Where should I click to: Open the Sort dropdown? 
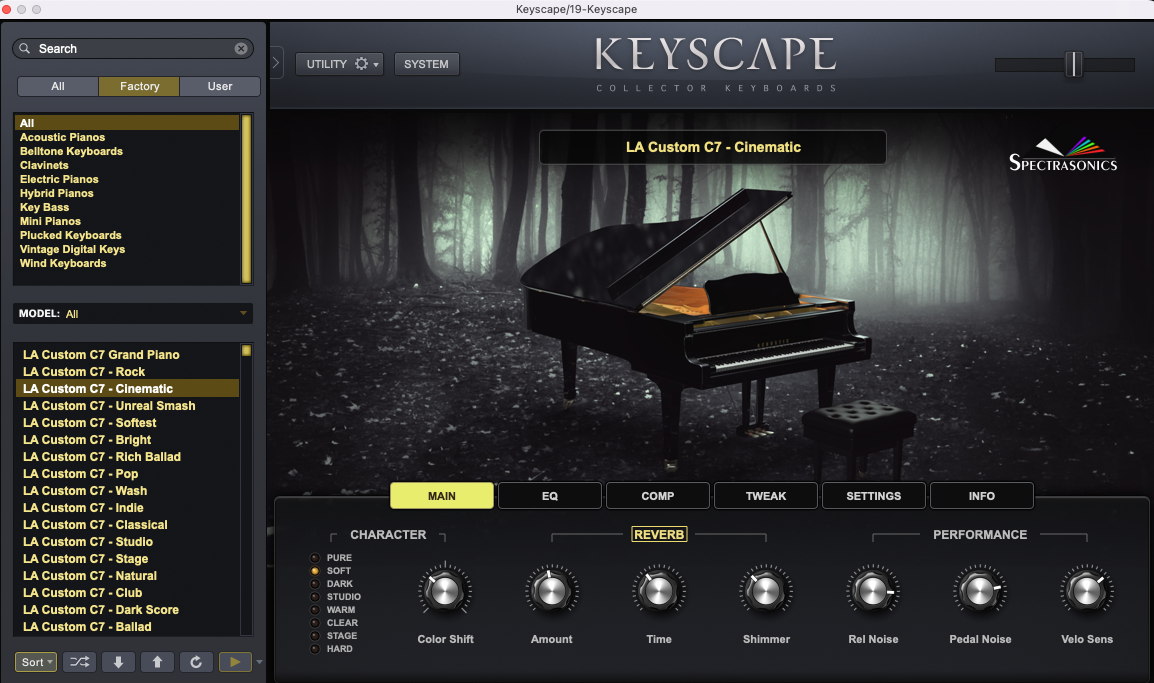tap(36, 662)
